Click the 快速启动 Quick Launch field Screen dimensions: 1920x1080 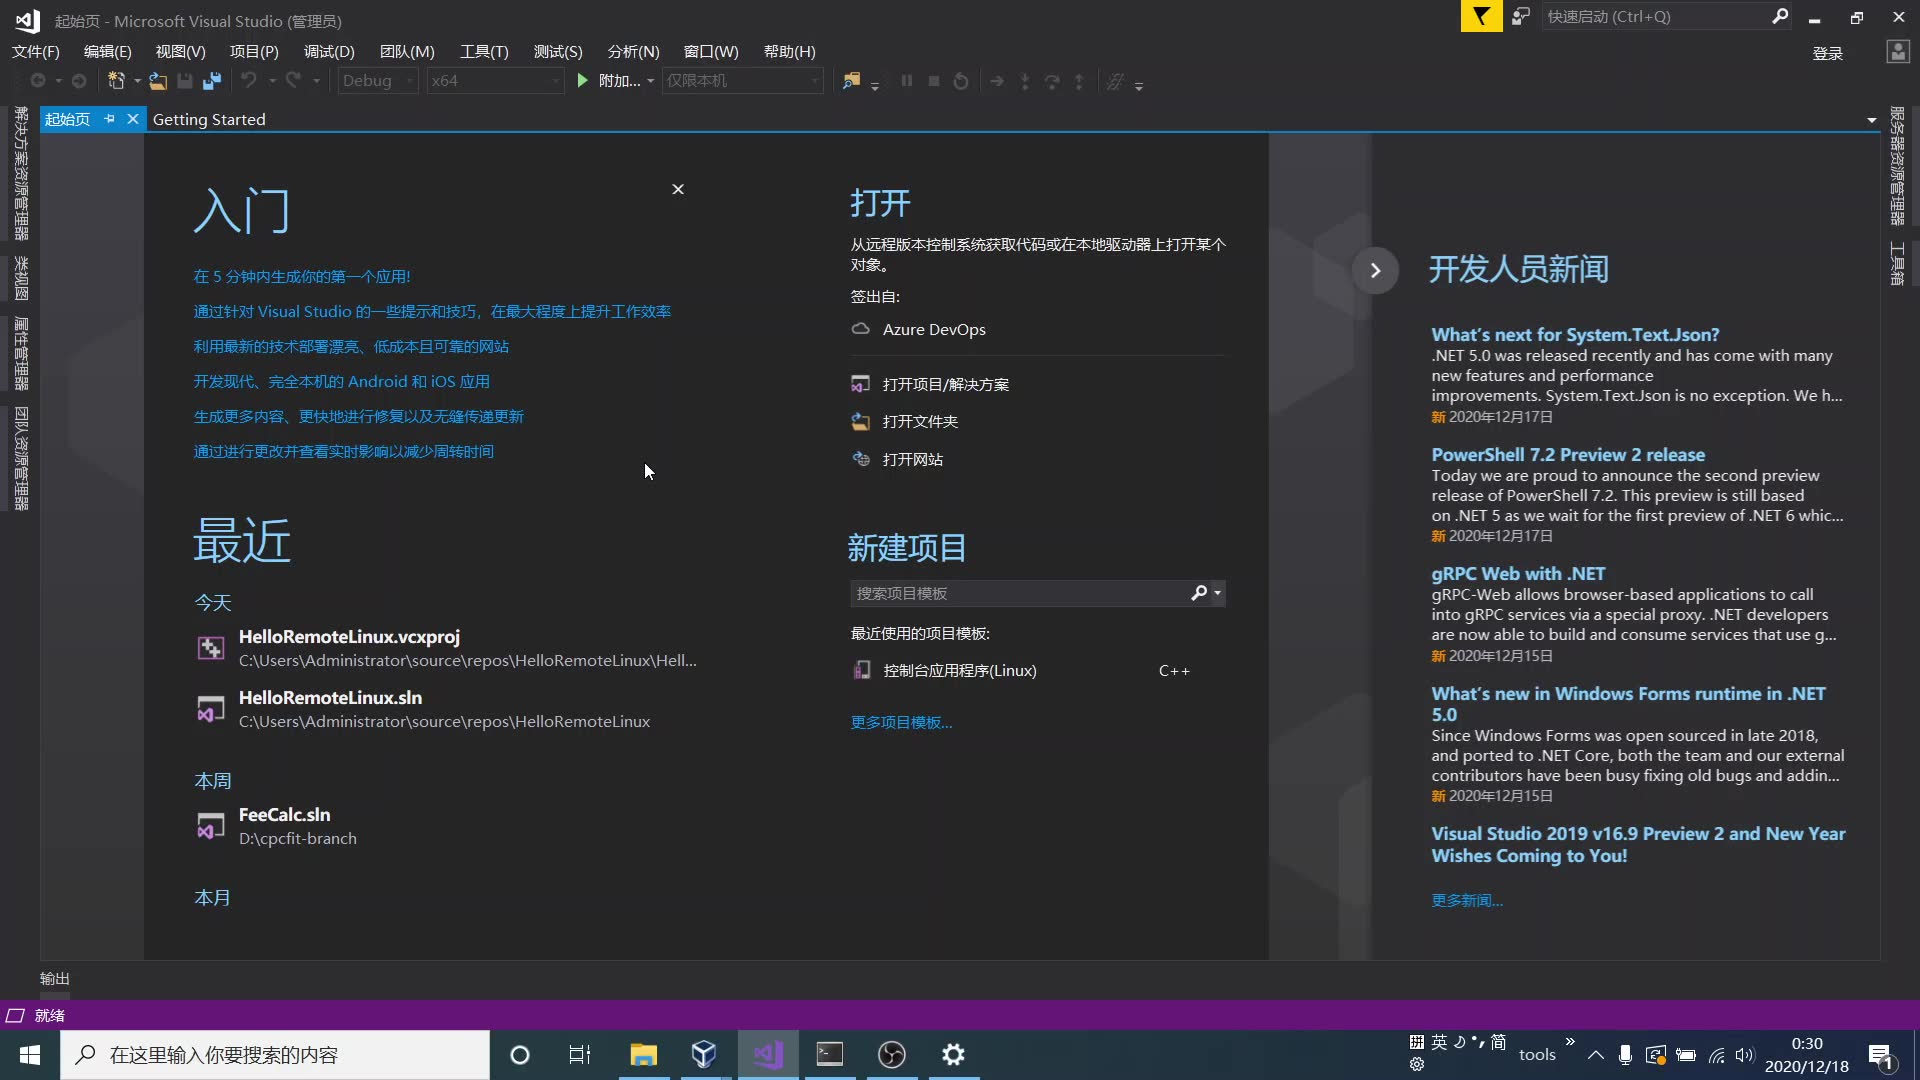tap(1655, 16)
